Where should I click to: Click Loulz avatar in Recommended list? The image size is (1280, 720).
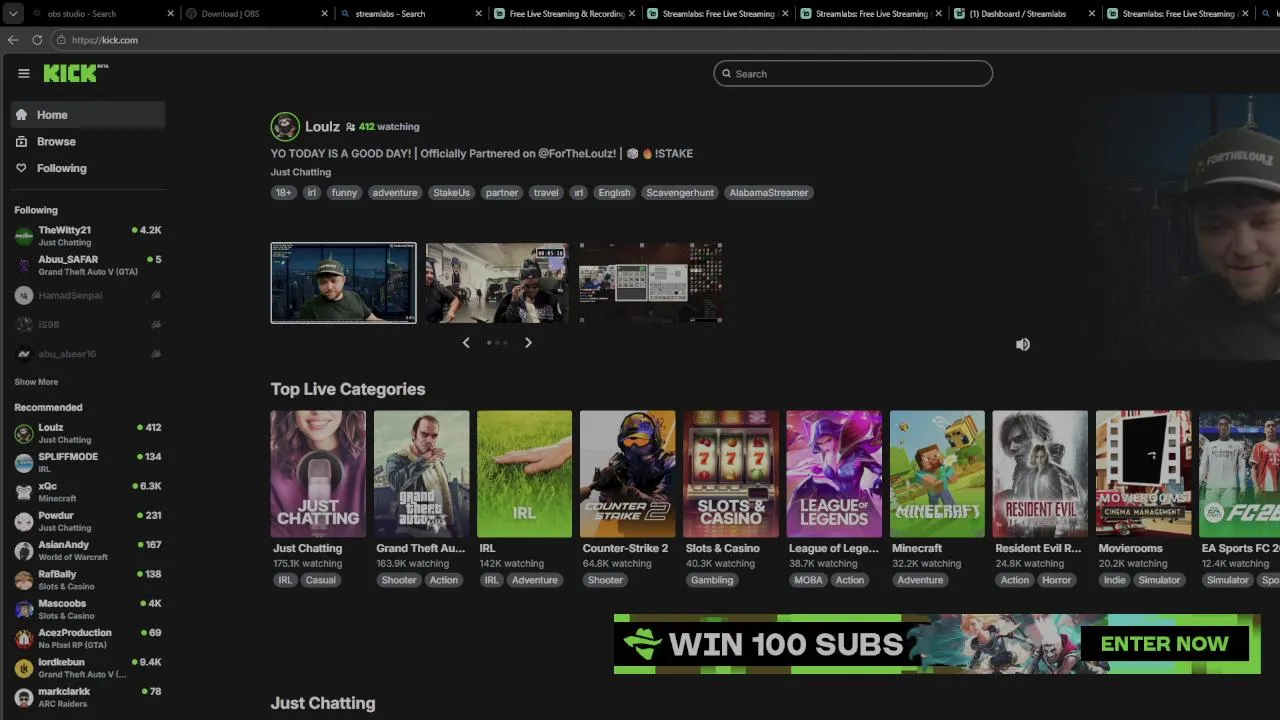pos(24,433)
